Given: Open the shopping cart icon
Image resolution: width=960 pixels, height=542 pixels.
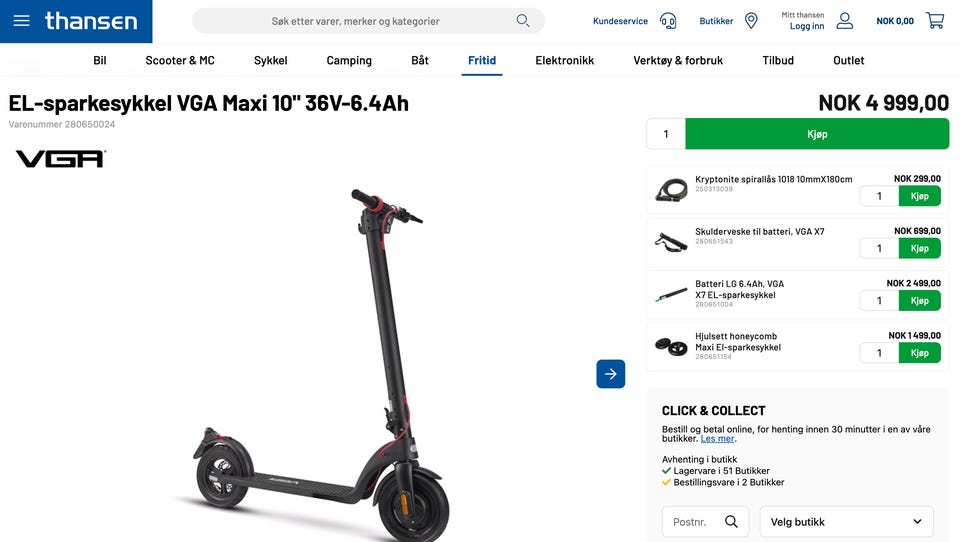Looking at the screenshot, I should pos(935,21).
